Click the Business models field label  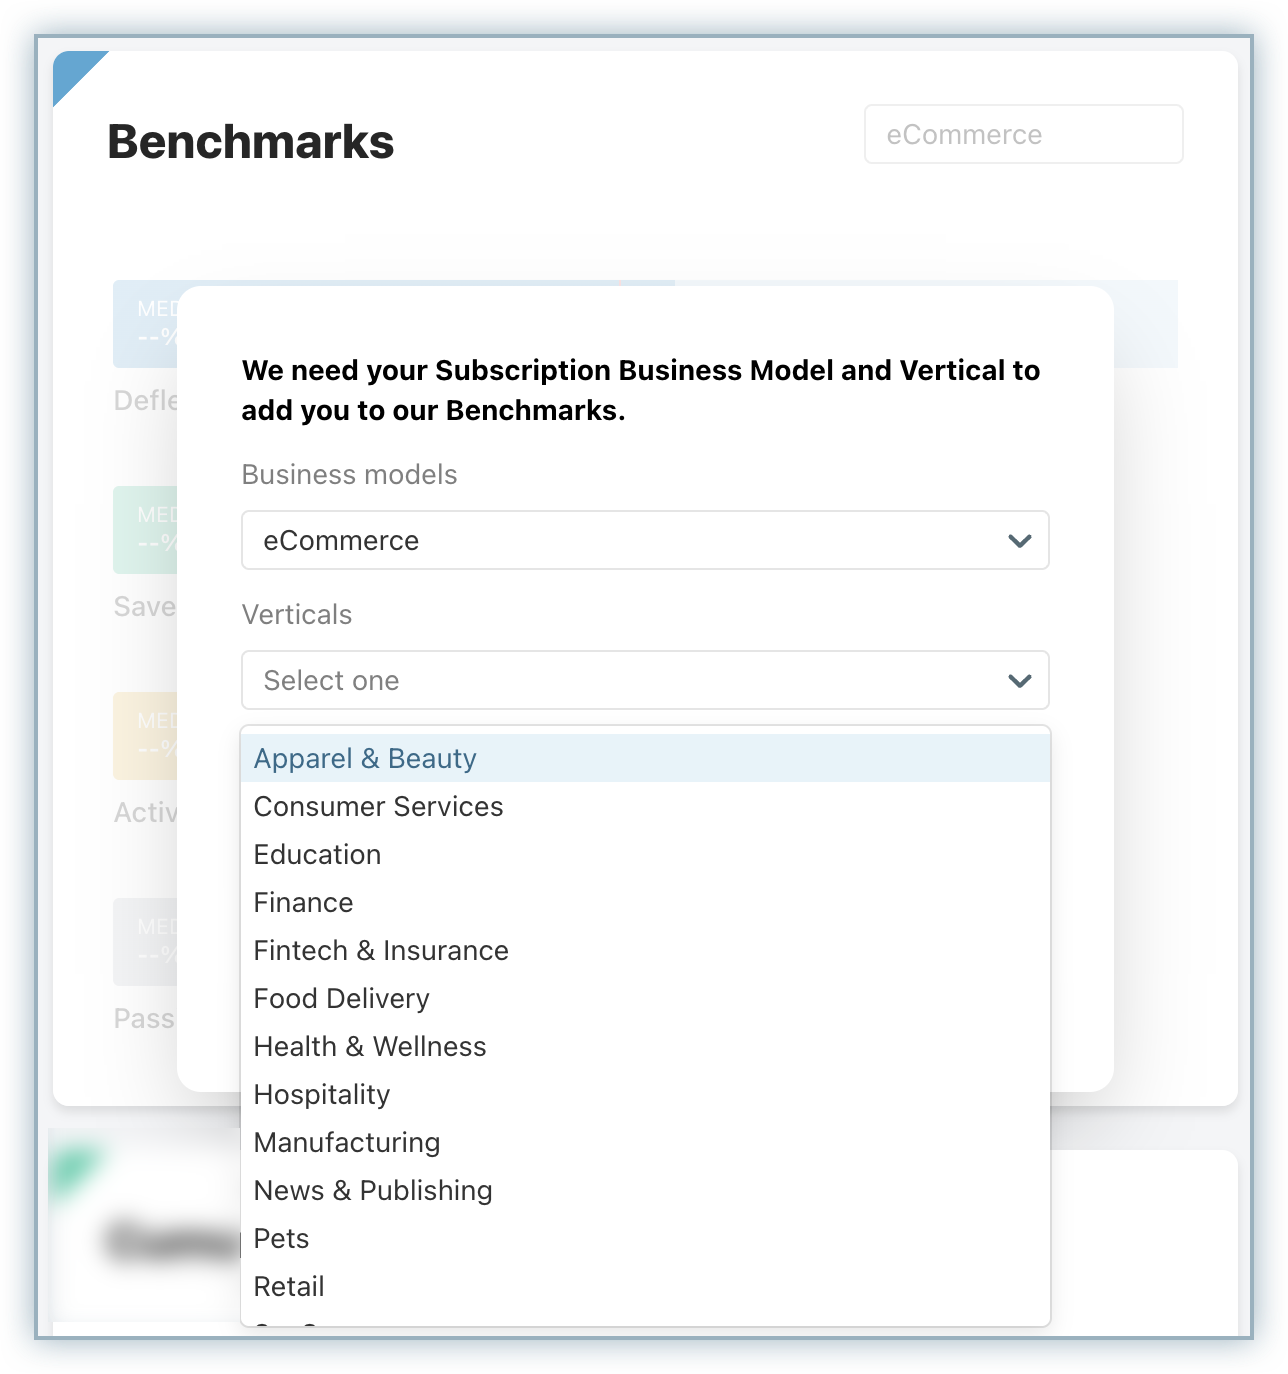pyautogui.click(x=349, y=475)
